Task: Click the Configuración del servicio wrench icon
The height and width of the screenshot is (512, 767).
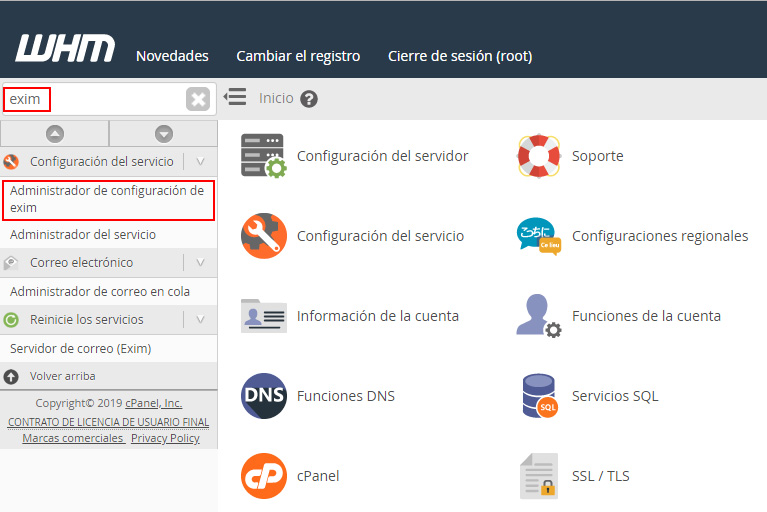Action: tap(263, 236)
